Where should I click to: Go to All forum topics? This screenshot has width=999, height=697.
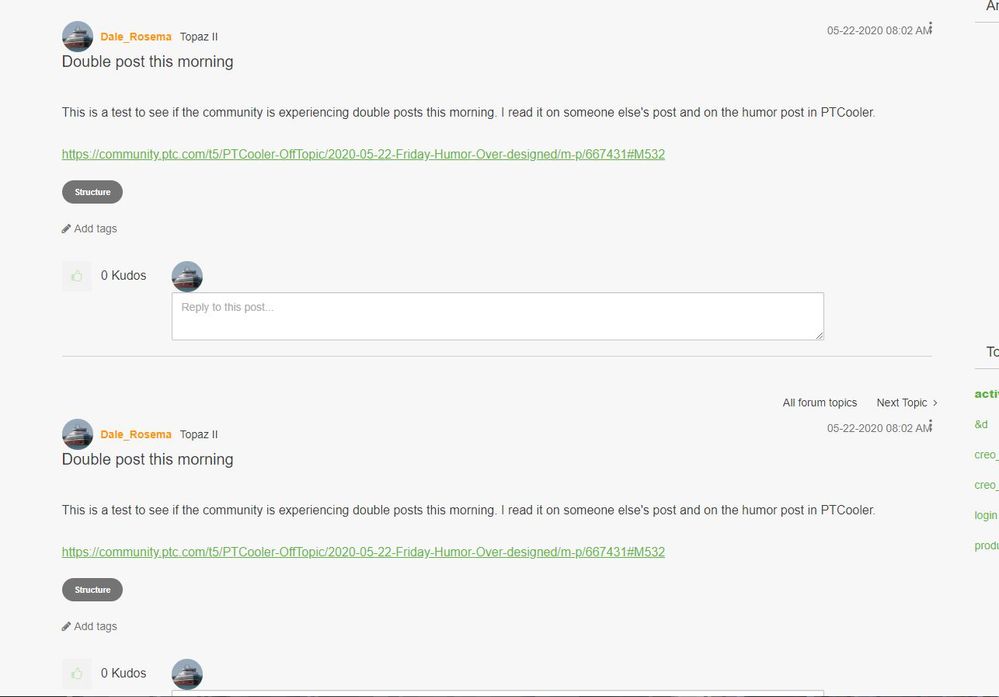pos(819,403)
